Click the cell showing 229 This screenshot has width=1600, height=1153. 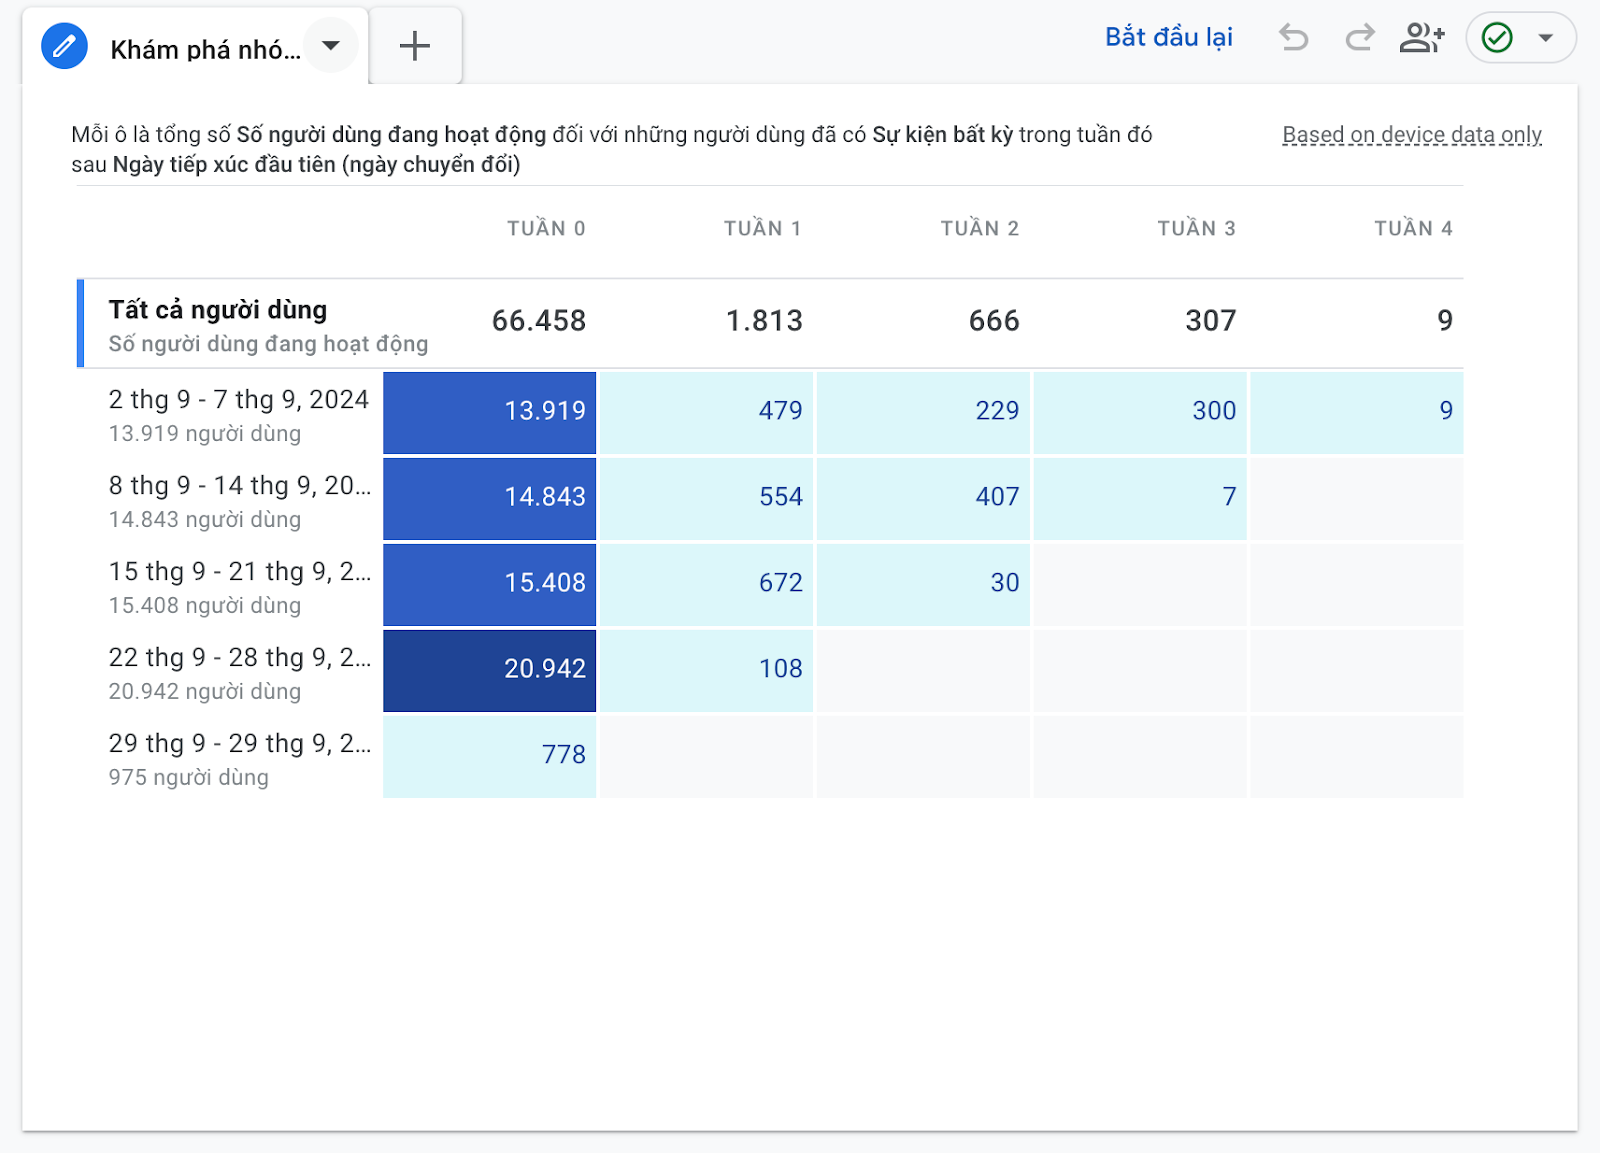923,412
